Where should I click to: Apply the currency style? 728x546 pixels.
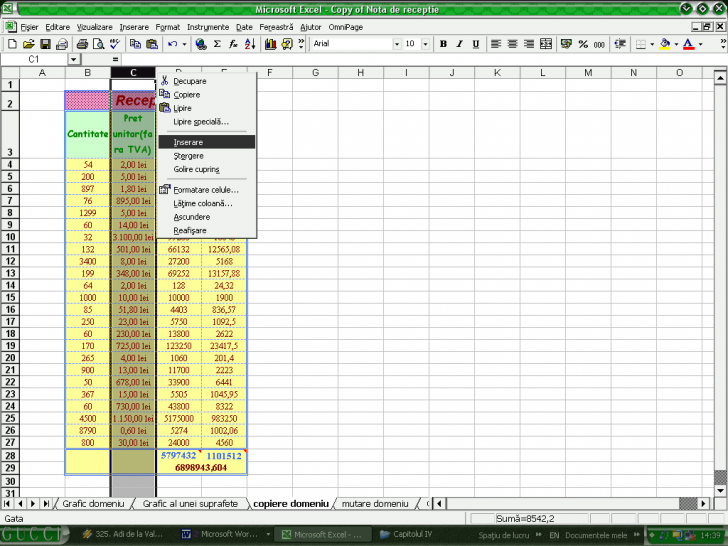pyautogui.click(x=566, y=44)
